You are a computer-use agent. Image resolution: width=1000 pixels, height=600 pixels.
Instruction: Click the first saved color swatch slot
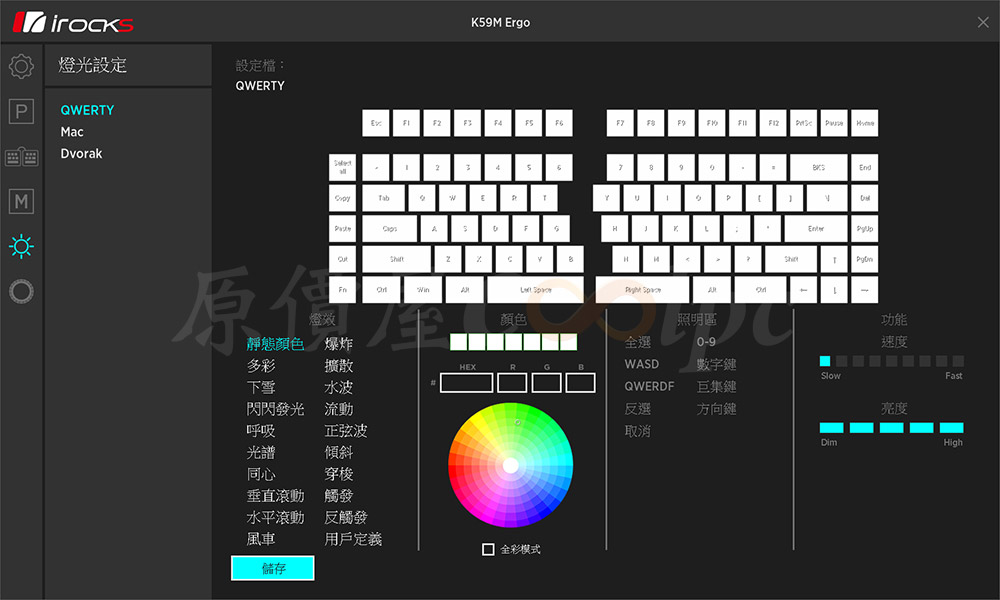point(458,342)
